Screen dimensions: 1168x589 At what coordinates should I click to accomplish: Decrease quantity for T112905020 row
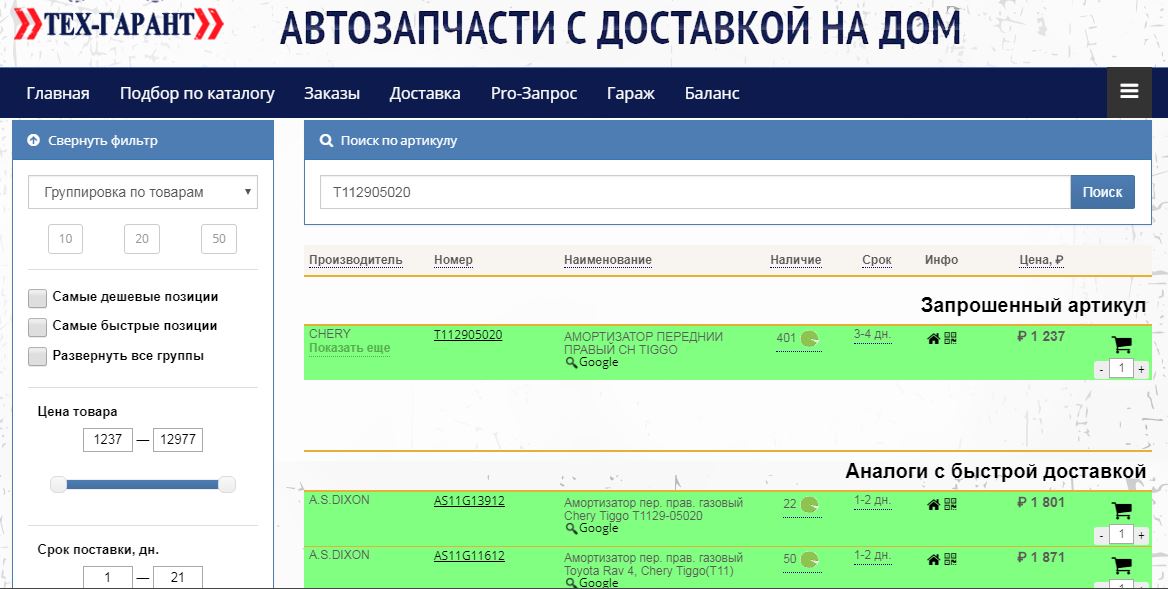(1102, 369)
